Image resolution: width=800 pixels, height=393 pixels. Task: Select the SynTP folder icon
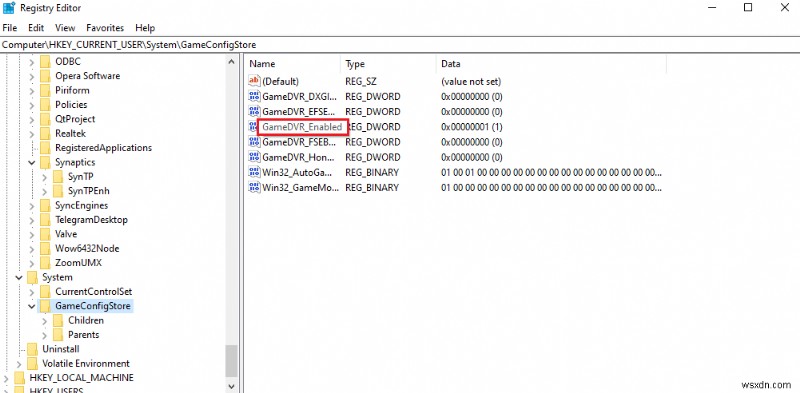[59, 177]
